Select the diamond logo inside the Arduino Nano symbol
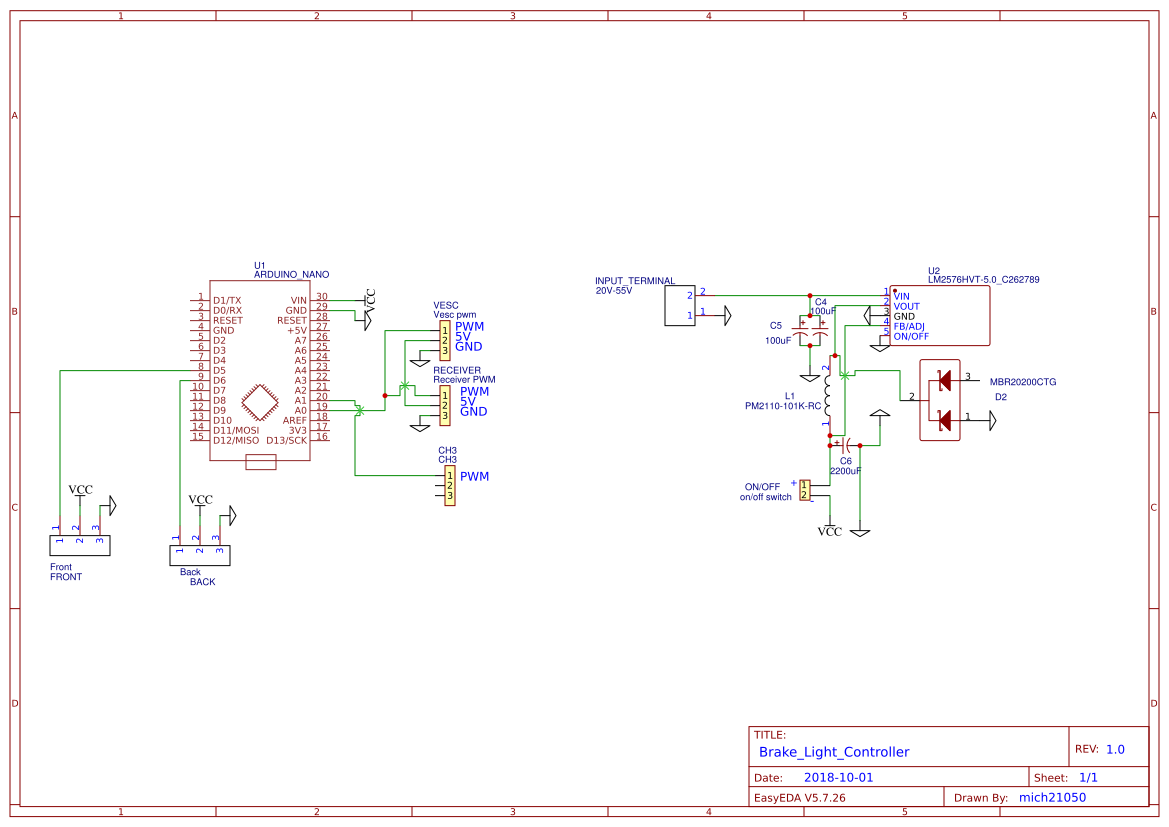 (x=259, y=402)
